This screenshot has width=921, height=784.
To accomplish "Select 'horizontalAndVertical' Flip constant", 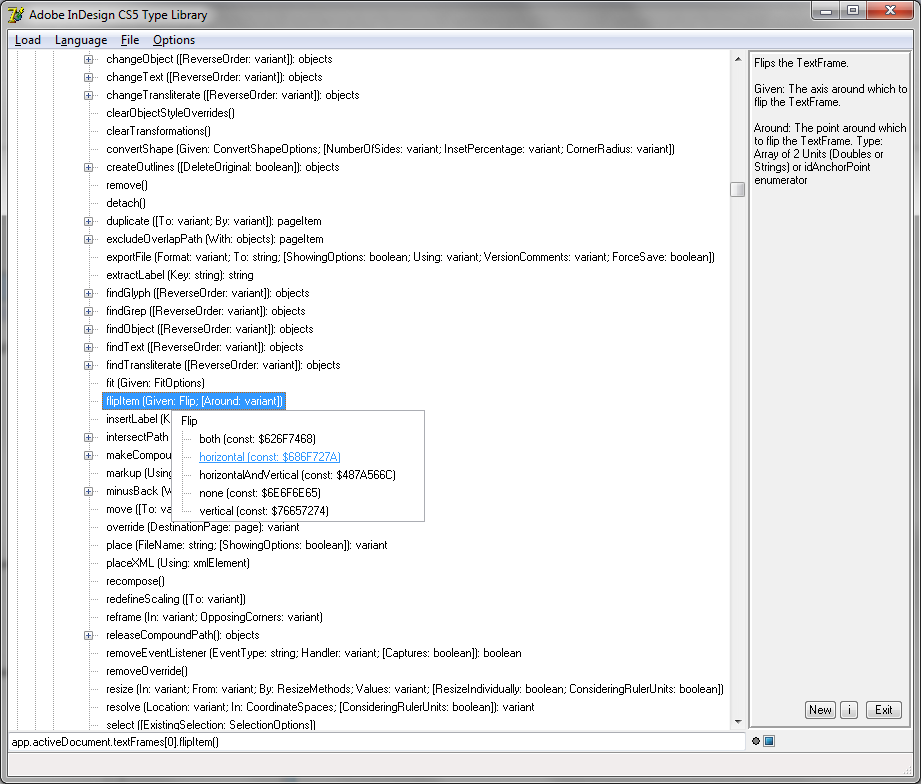I will (x=297, y=475).
